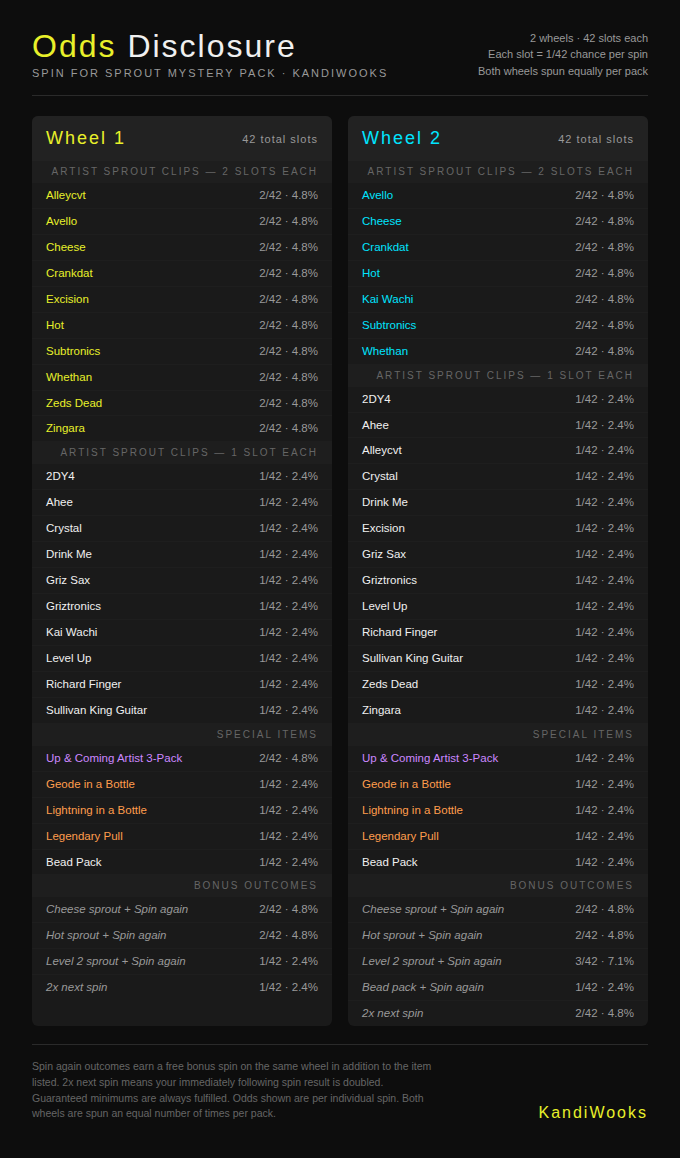The width and height of the screenshot is (680, 1158).
Task: Select Richard Finger row in Wheel 2
Action: [x=498, y=632]
